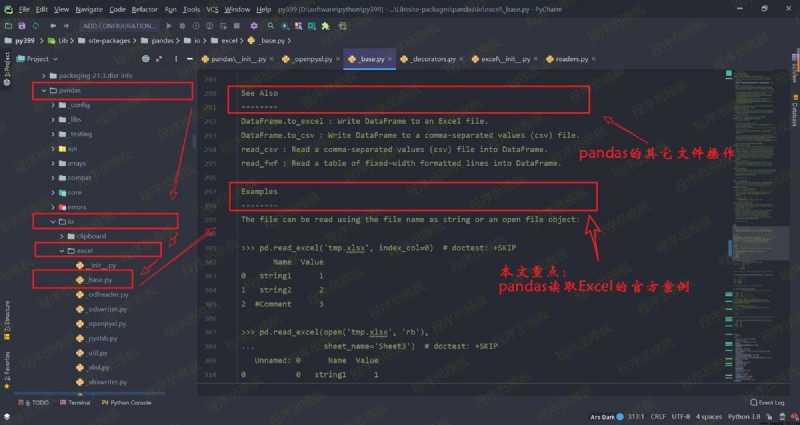The image size is (800, 425).
Task: Expand the clipboard folder
Action: [62, 236]
